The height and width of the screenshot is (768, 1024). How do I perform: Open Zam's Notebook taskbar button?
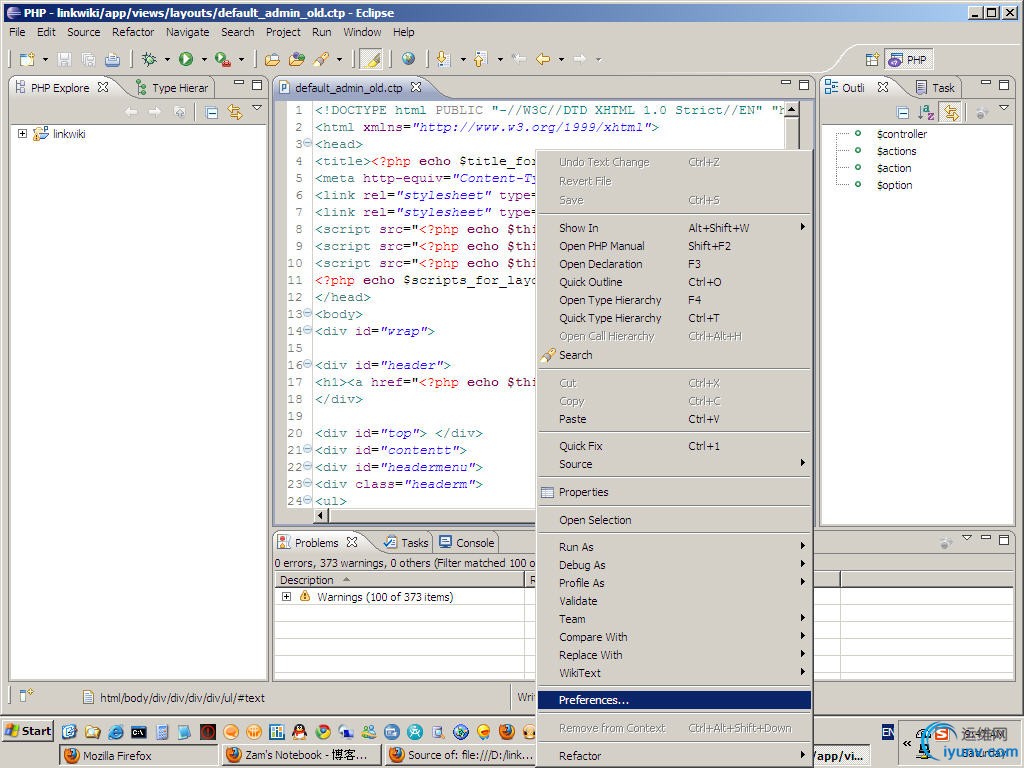coord(302,756)
